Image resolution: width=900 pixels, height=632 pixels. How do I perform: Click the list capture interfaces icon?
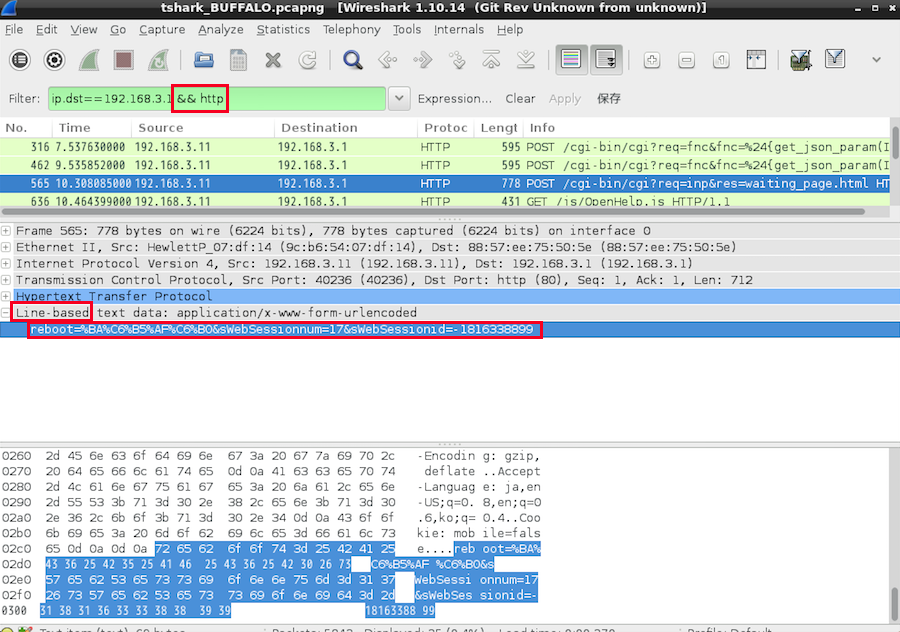[x=20, y=60]
